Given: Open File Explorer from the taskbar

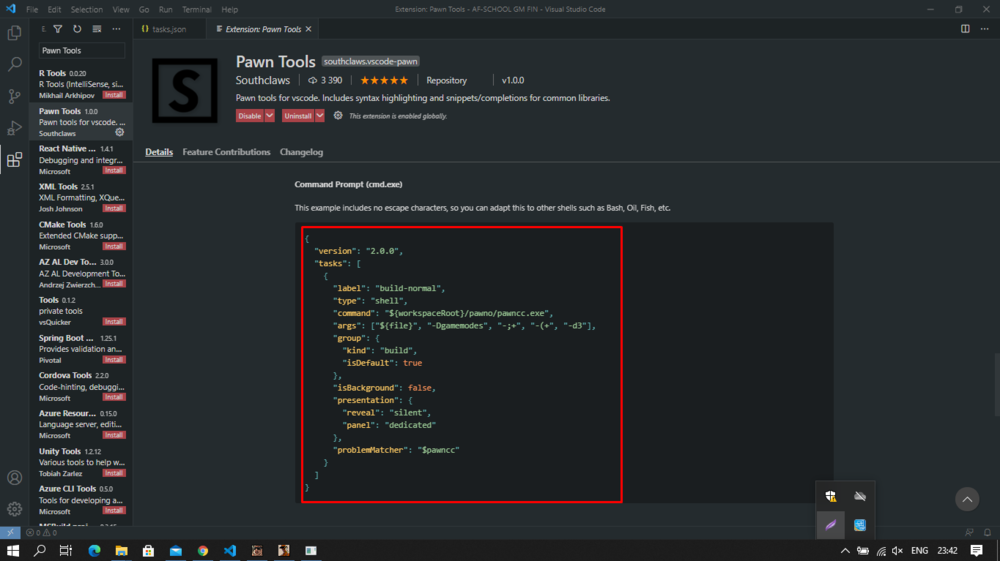Looking at the screenshot, I should point(121,550).
